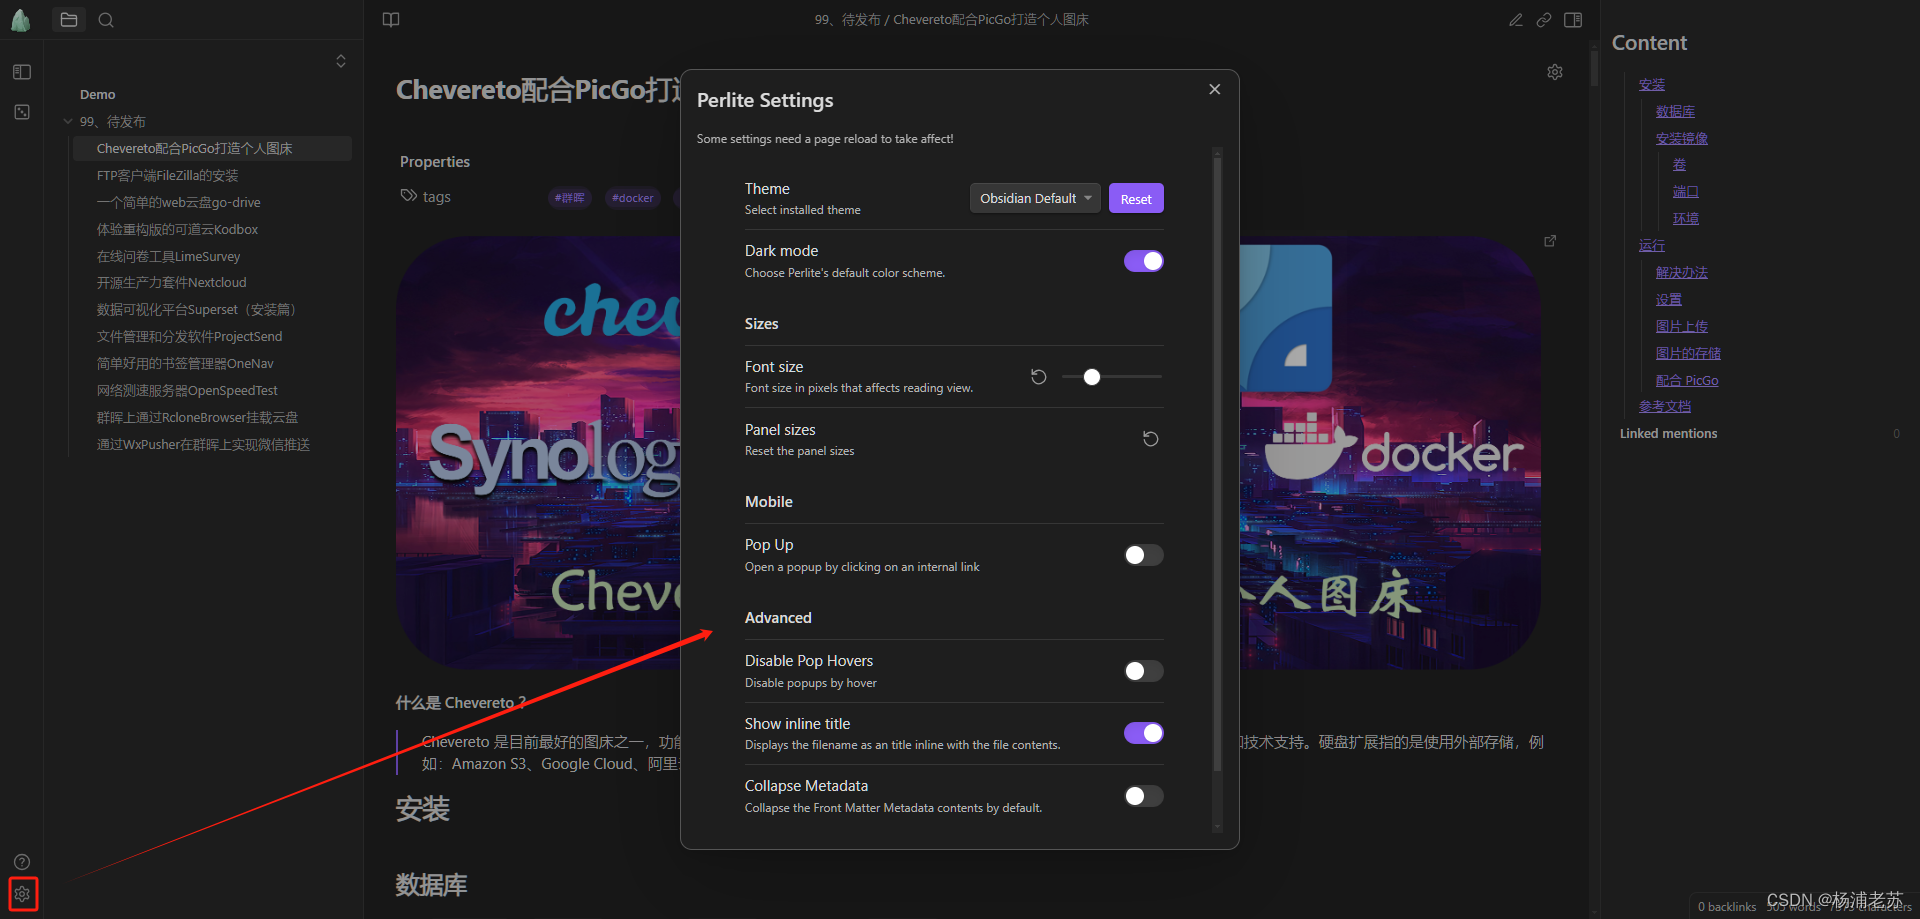
Task: Jump to 参考文档 in the Content outline
Action: 1665,407
